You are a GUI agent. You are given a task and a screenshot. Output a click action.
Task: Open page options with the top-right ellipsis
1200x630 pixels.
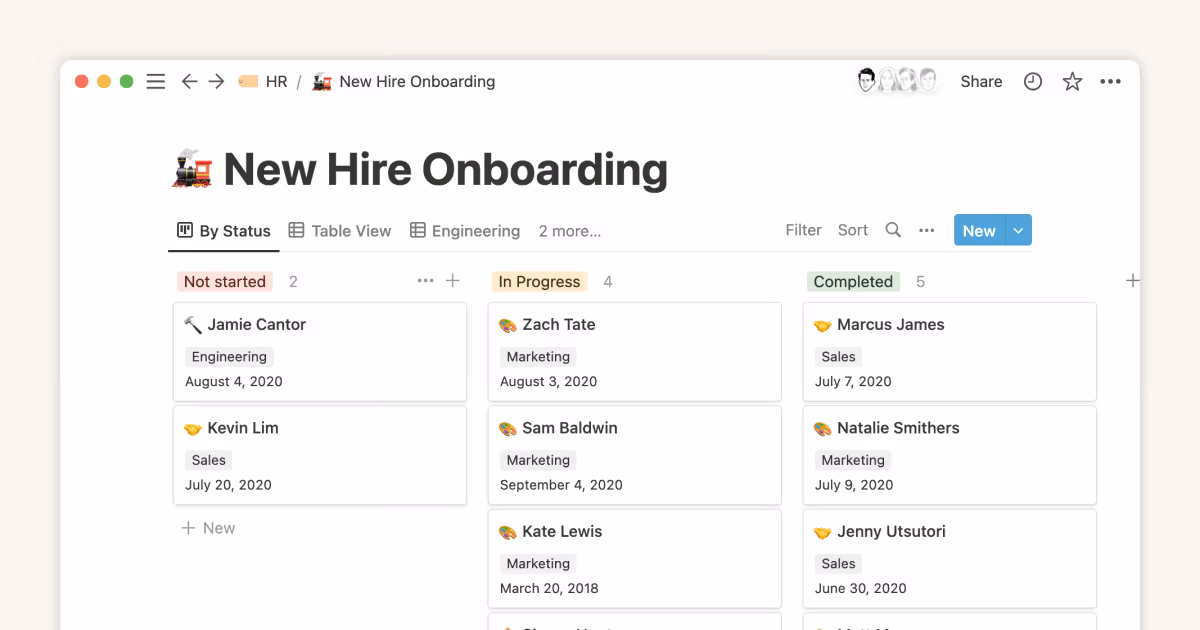tap(1110, 81)
